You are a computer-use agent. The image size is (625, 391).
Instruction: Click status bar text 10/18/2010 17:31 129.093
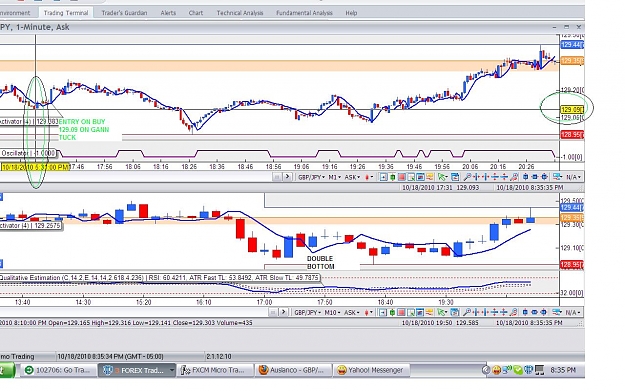[x=440, y=187]
